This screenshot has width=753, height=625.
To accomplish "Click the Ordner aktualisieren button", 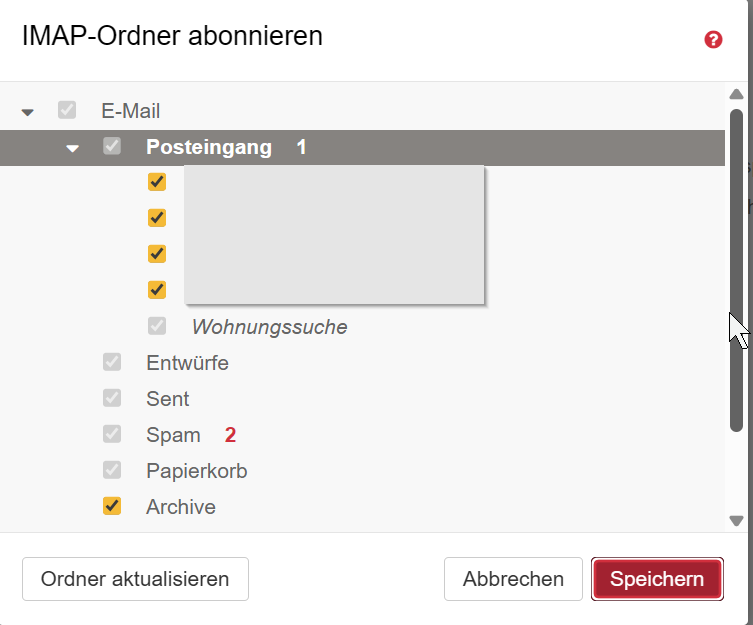I will click(135, 579).
